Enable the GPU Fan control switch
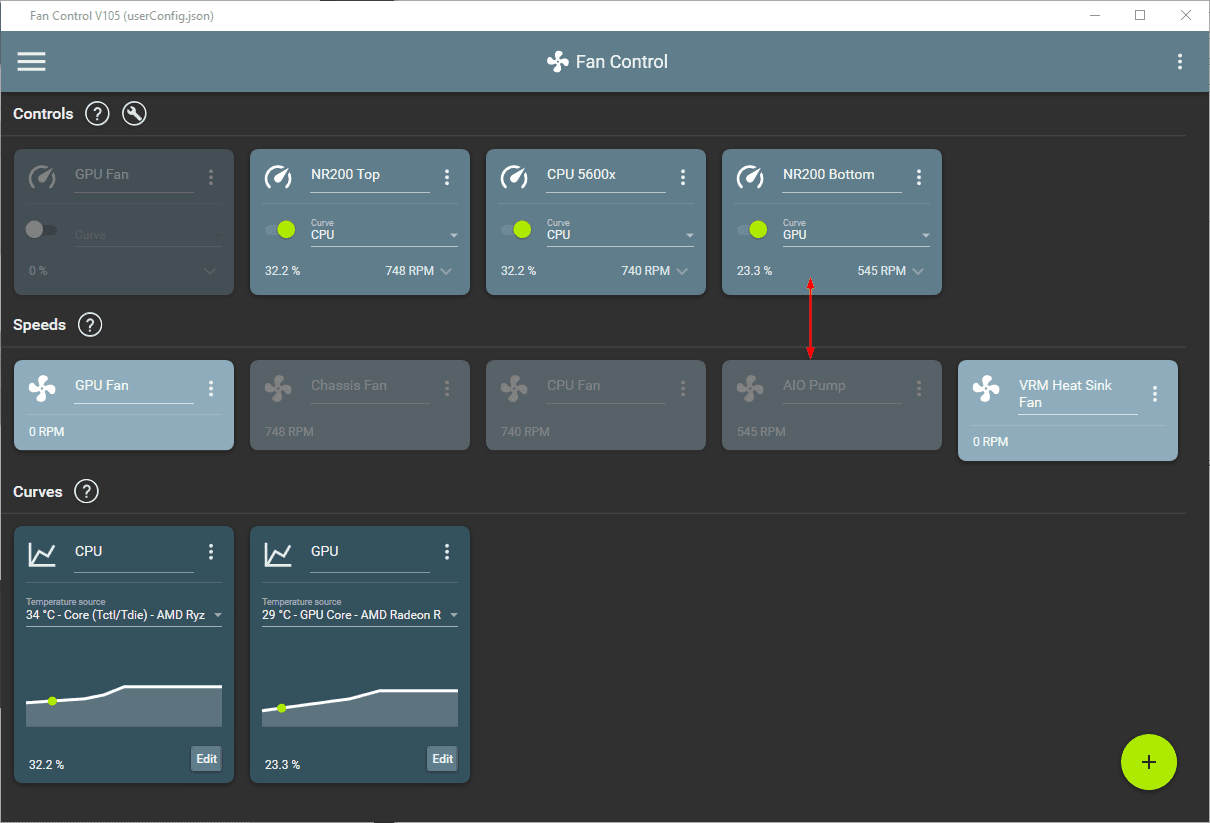Viewport: 1210px width, 823px height. click(41, 230)
